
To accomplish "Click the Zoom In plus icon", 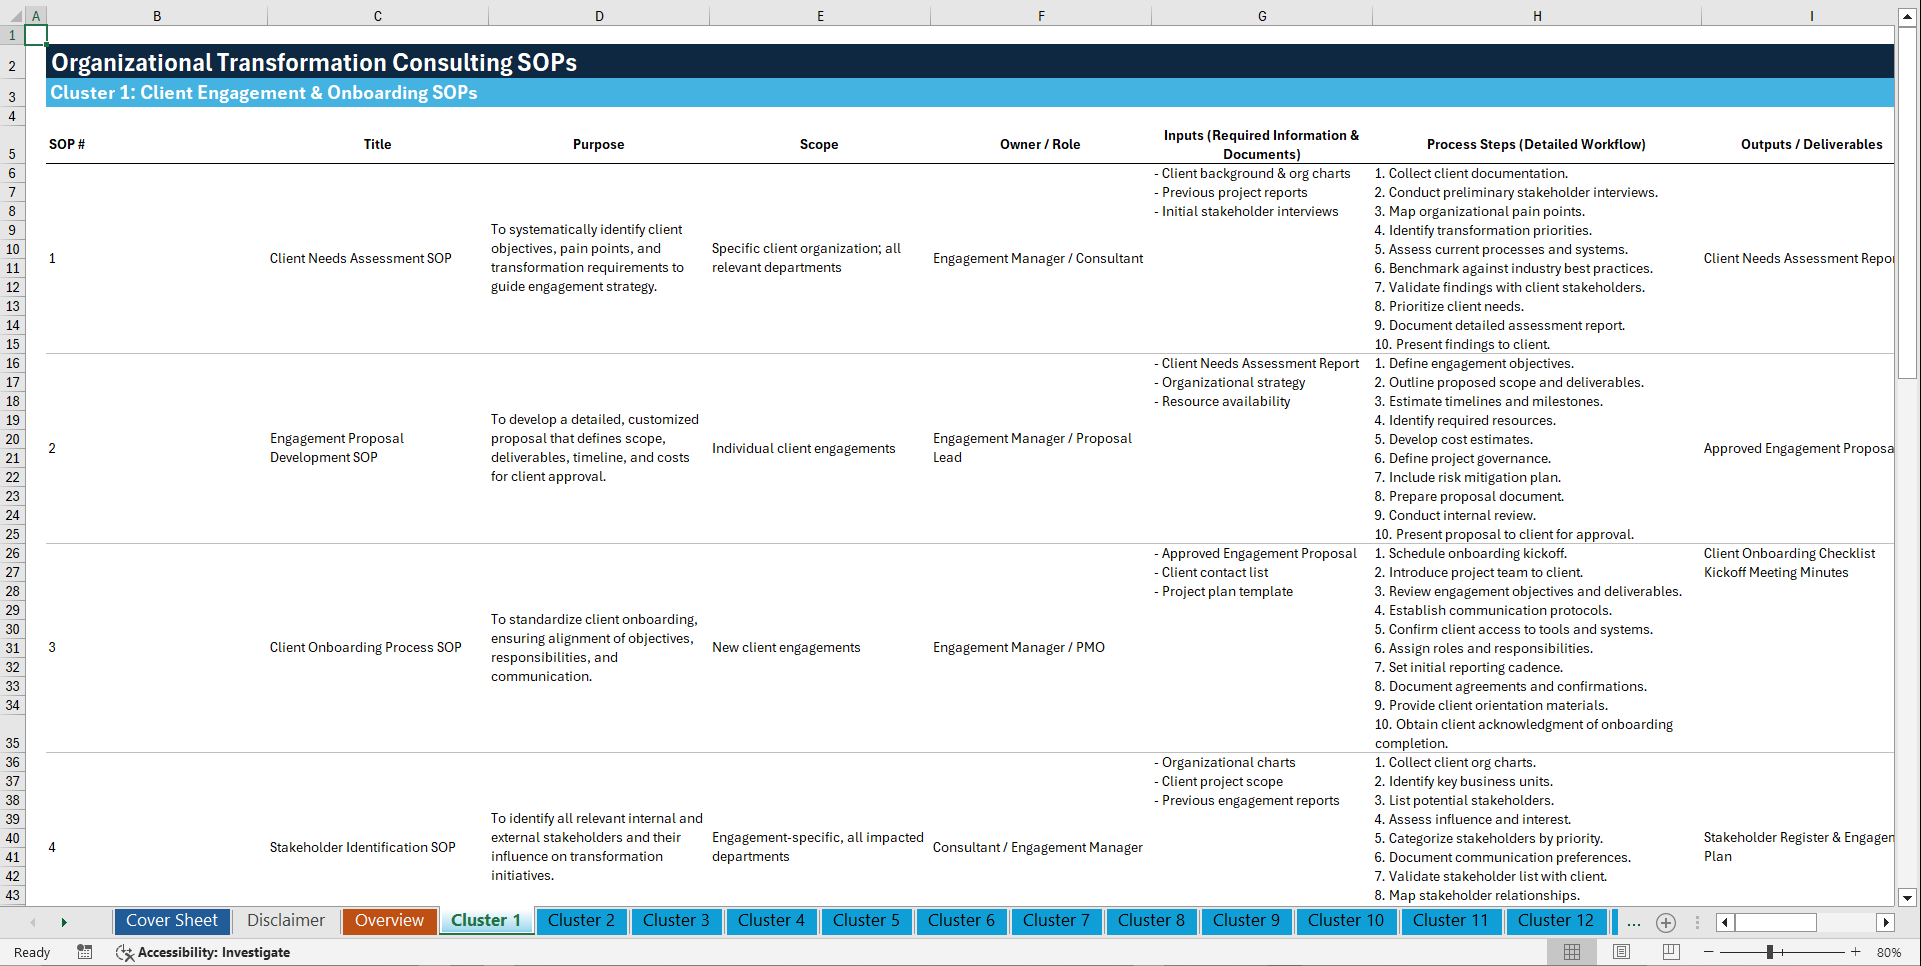I will [x=1857, y=952].
